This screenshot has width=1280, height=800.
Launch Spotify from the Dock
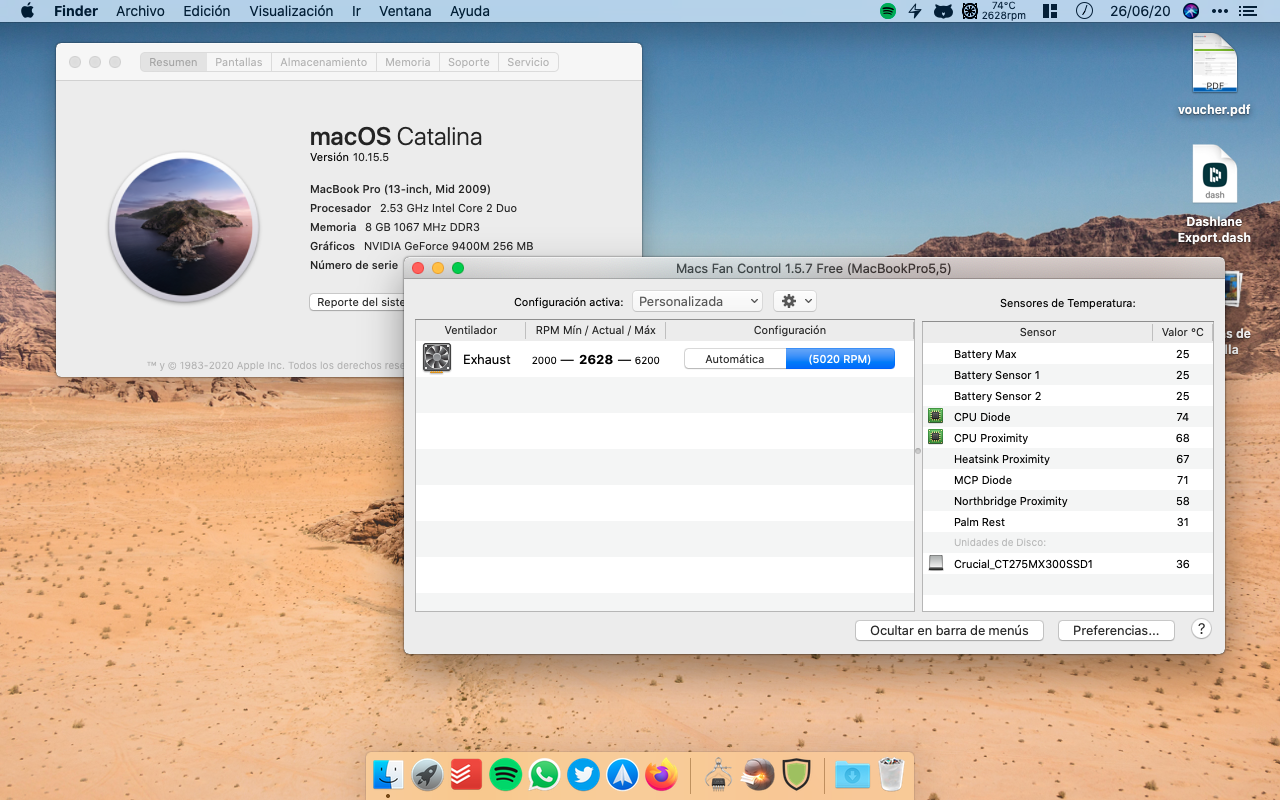pos(506,774)
